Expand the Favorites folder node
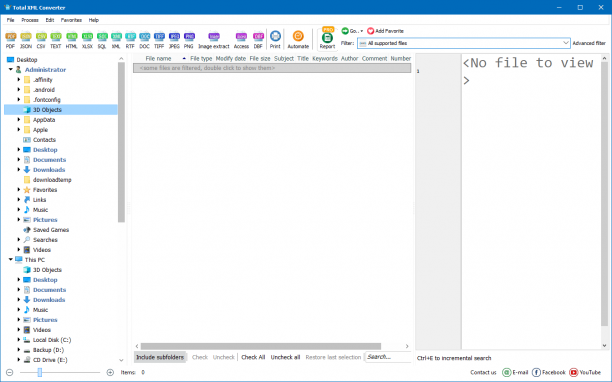 click(19, 190)
